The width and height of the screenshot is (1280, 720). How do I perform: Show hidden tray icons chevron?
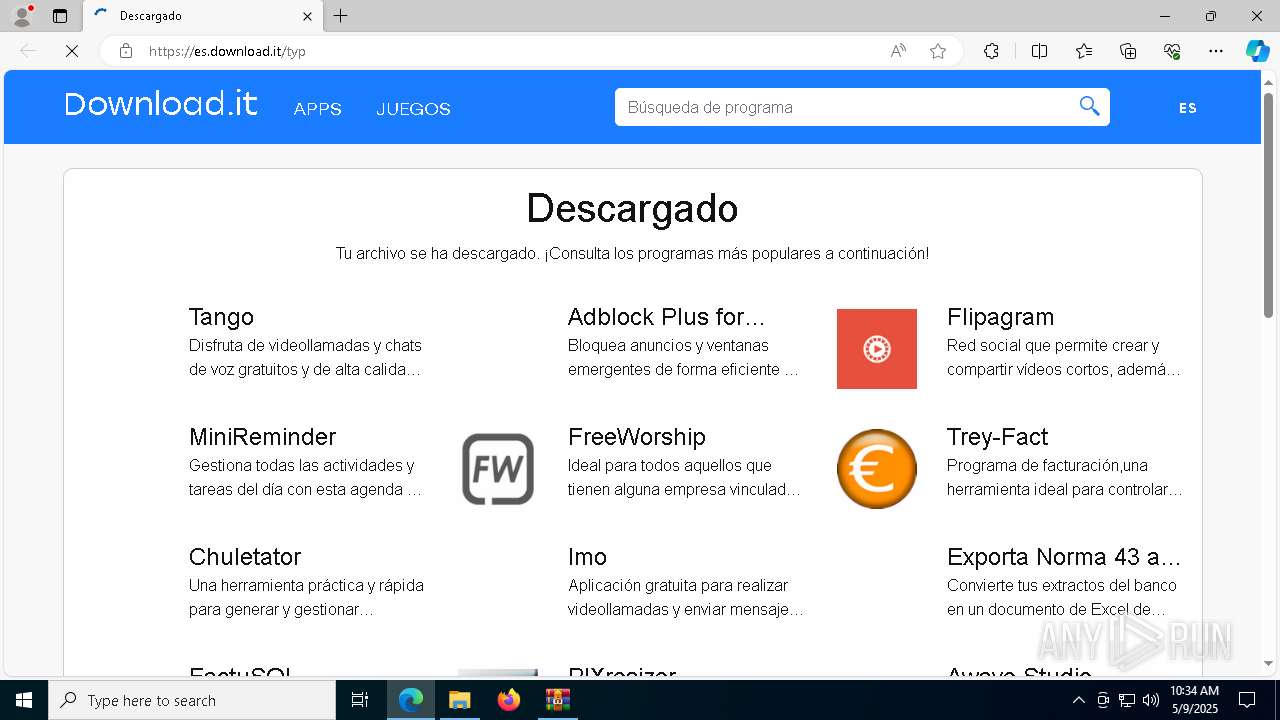point(1078,700)
